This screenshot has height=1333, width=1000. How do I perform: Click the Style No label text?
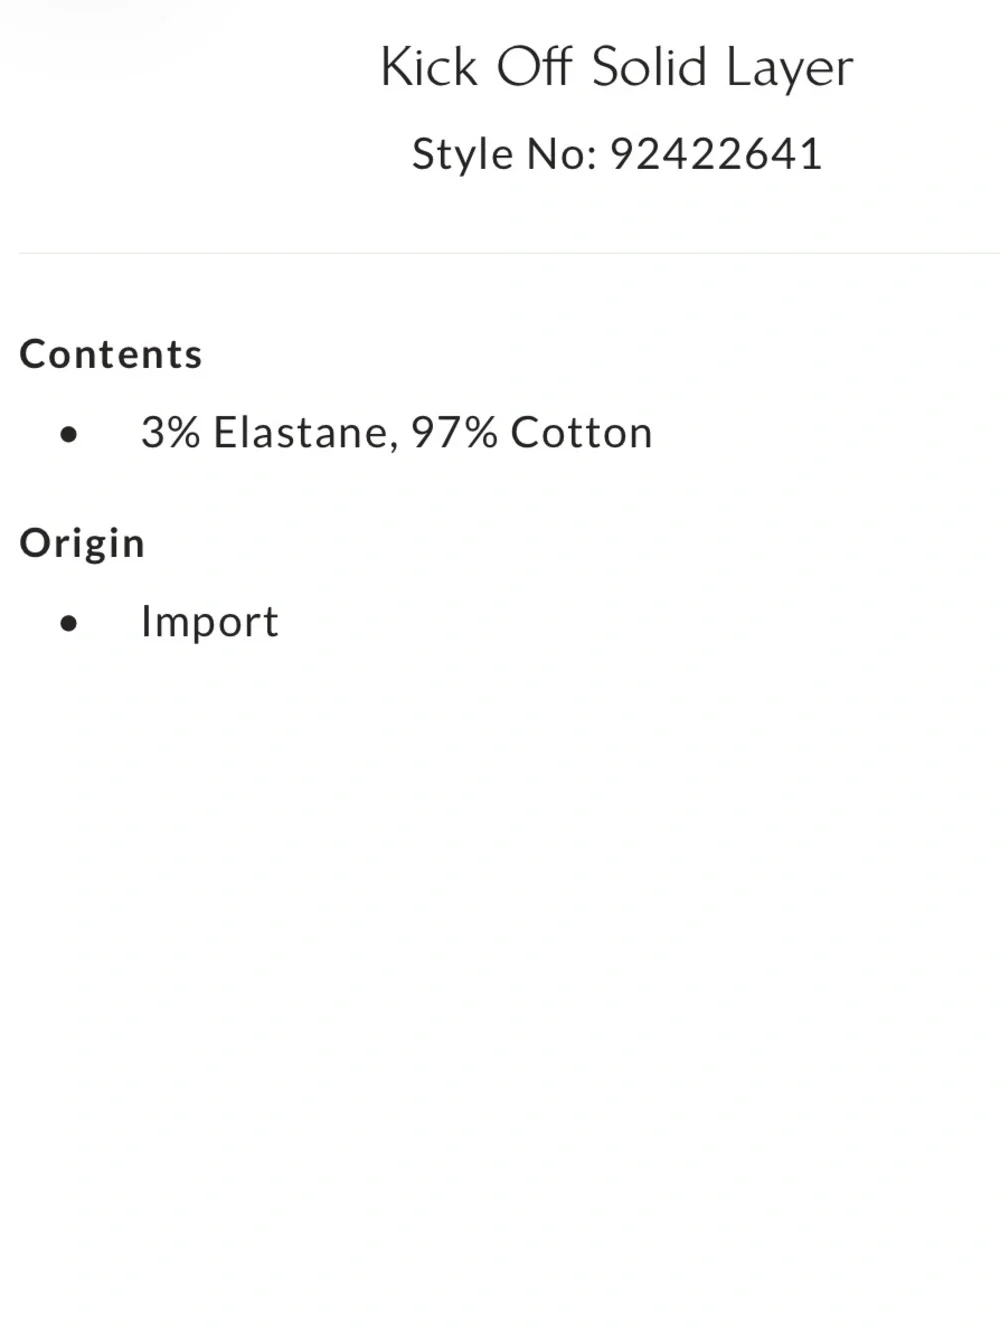click(x=505, y=154)
